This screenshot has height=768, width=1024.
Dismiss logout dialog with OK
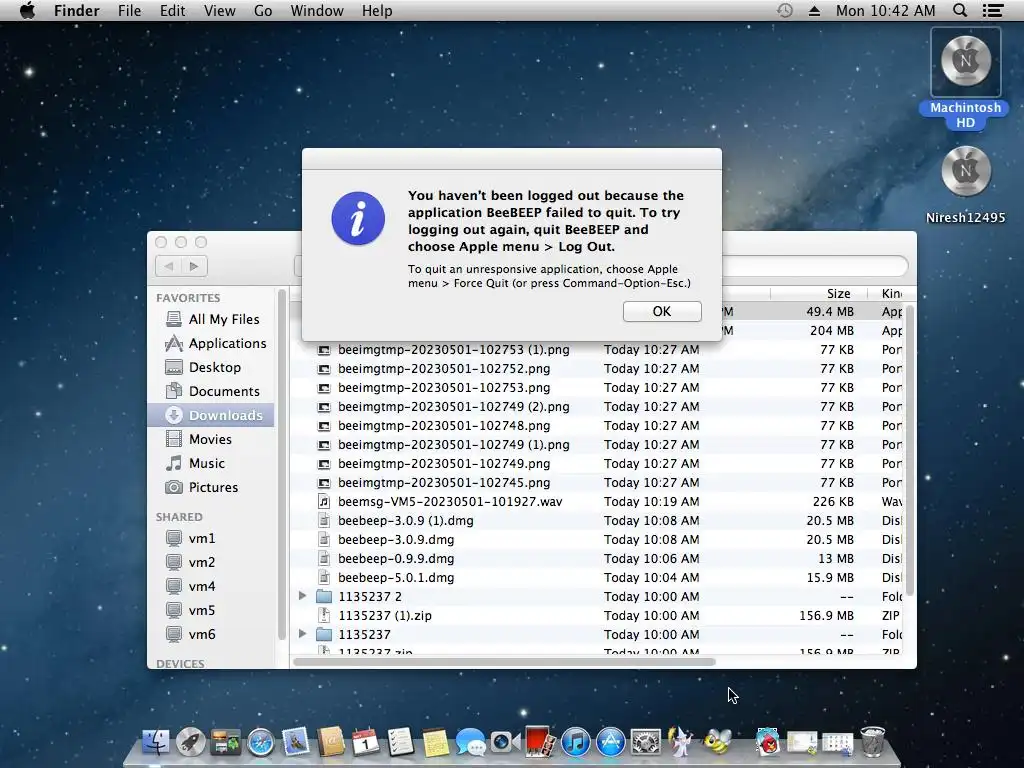[x=662, y=311]
